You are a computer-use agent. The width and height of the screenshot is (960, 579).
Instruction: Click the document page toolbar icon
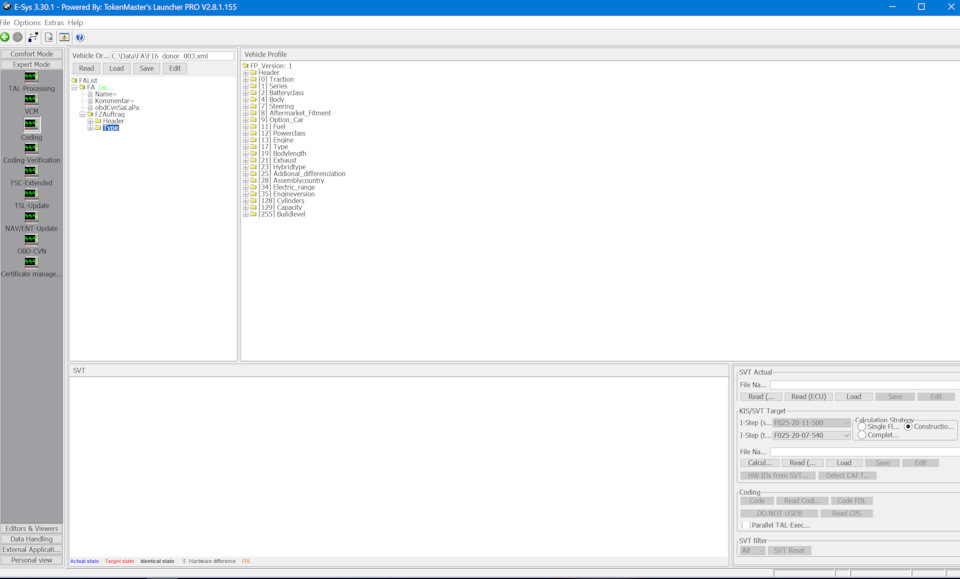[x=49, y=37]
